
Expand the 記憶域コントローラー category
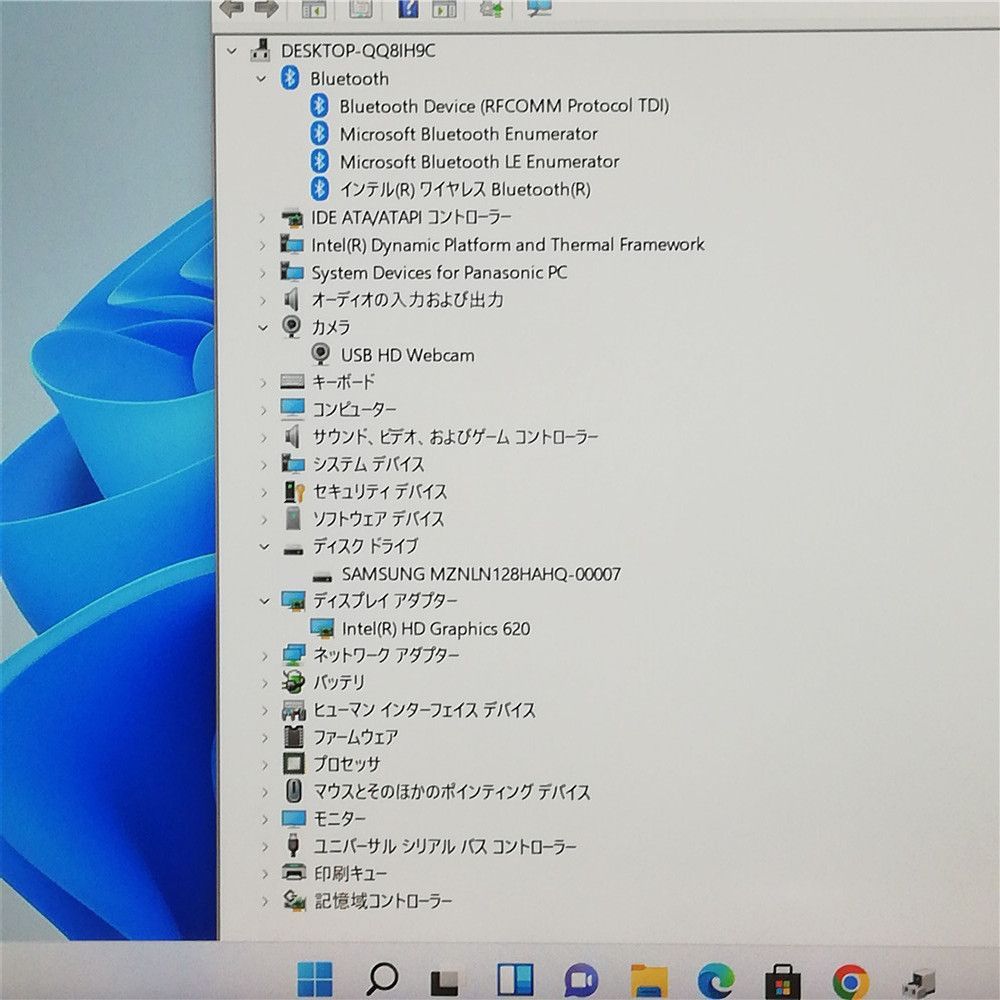(265, 901)
